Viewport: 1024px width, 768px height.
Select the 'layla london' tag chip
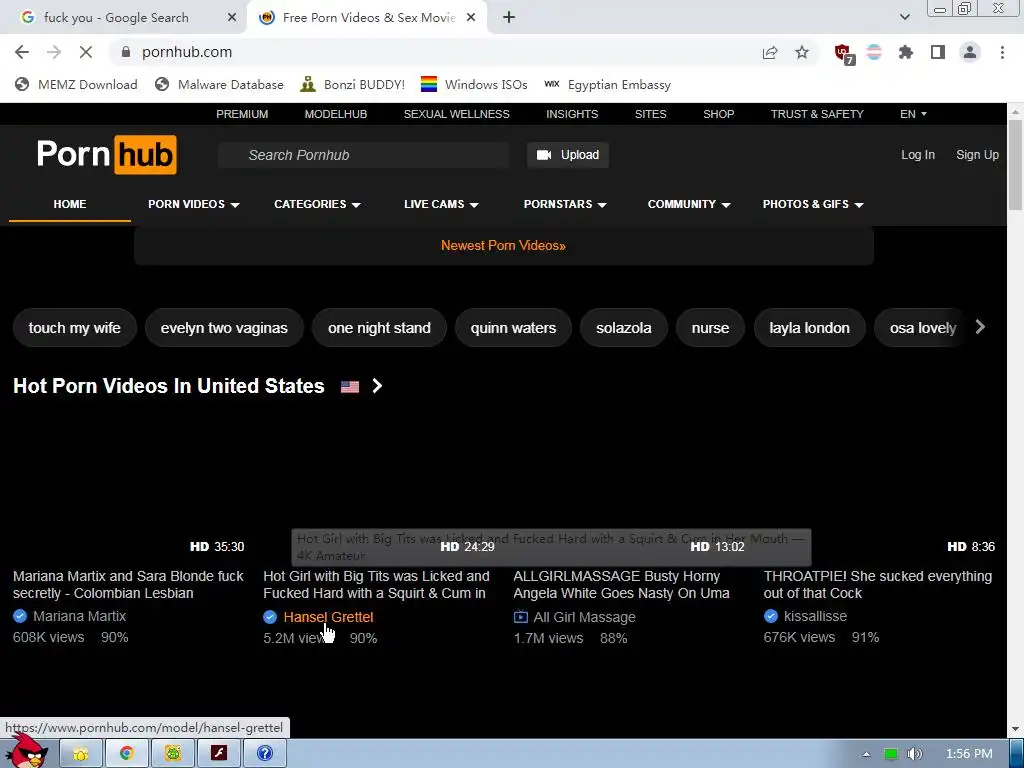point(810,328)
